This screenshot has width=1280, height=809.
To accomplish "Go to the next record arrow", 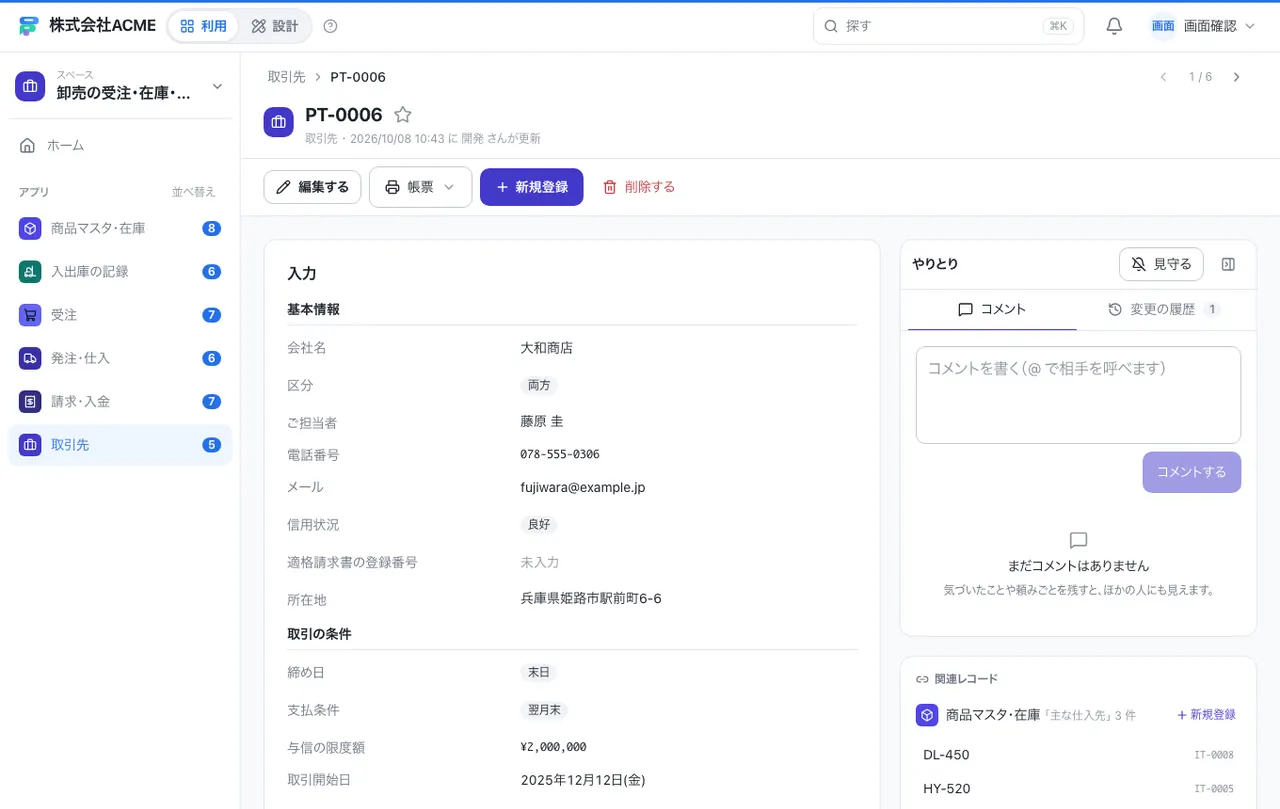I will tap(1237, 77).
